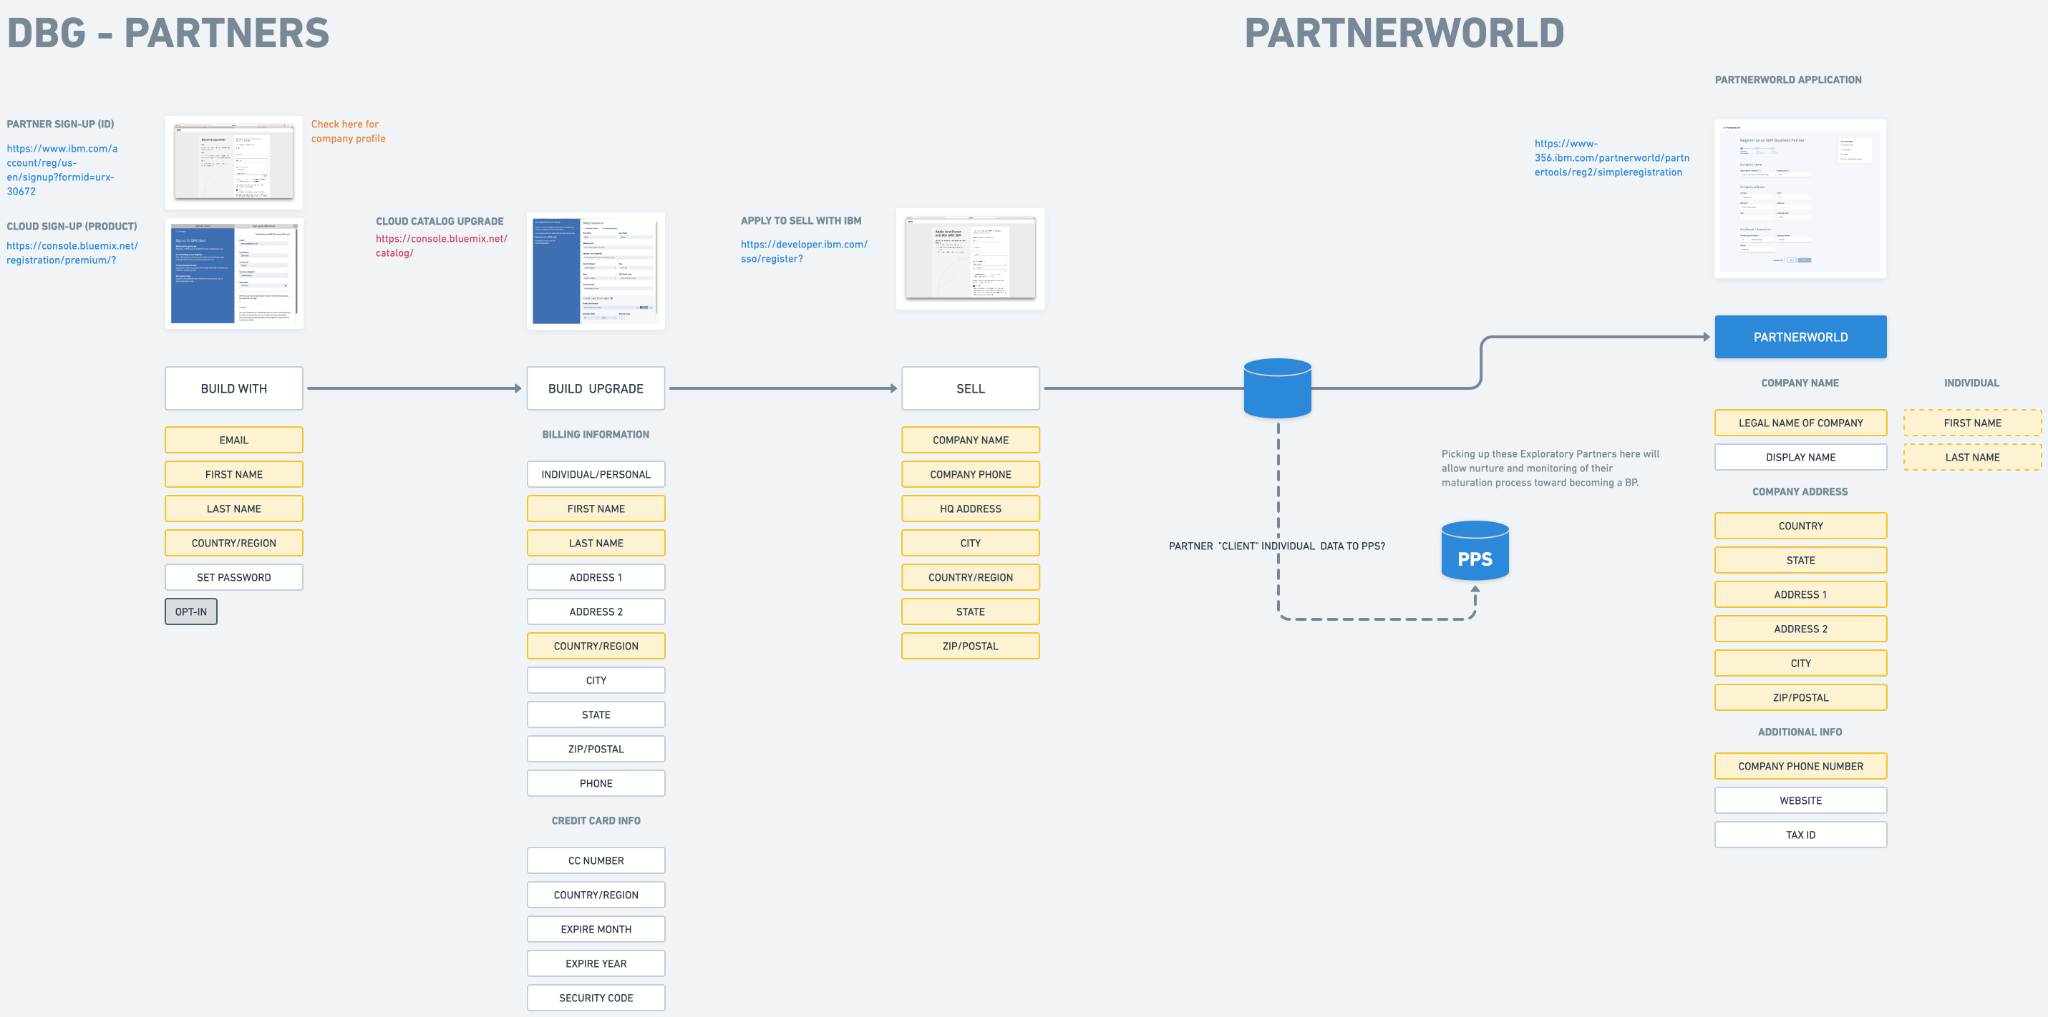
Task: Select SET PASSWORD field box
Action: [x=234, y=577]
